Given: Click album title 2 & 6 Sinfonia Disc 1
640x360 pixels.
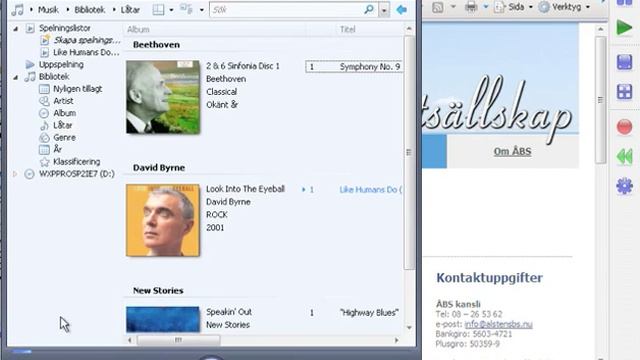Looking at the screenshot, I should pyautogui.click(x=243, y=66).
